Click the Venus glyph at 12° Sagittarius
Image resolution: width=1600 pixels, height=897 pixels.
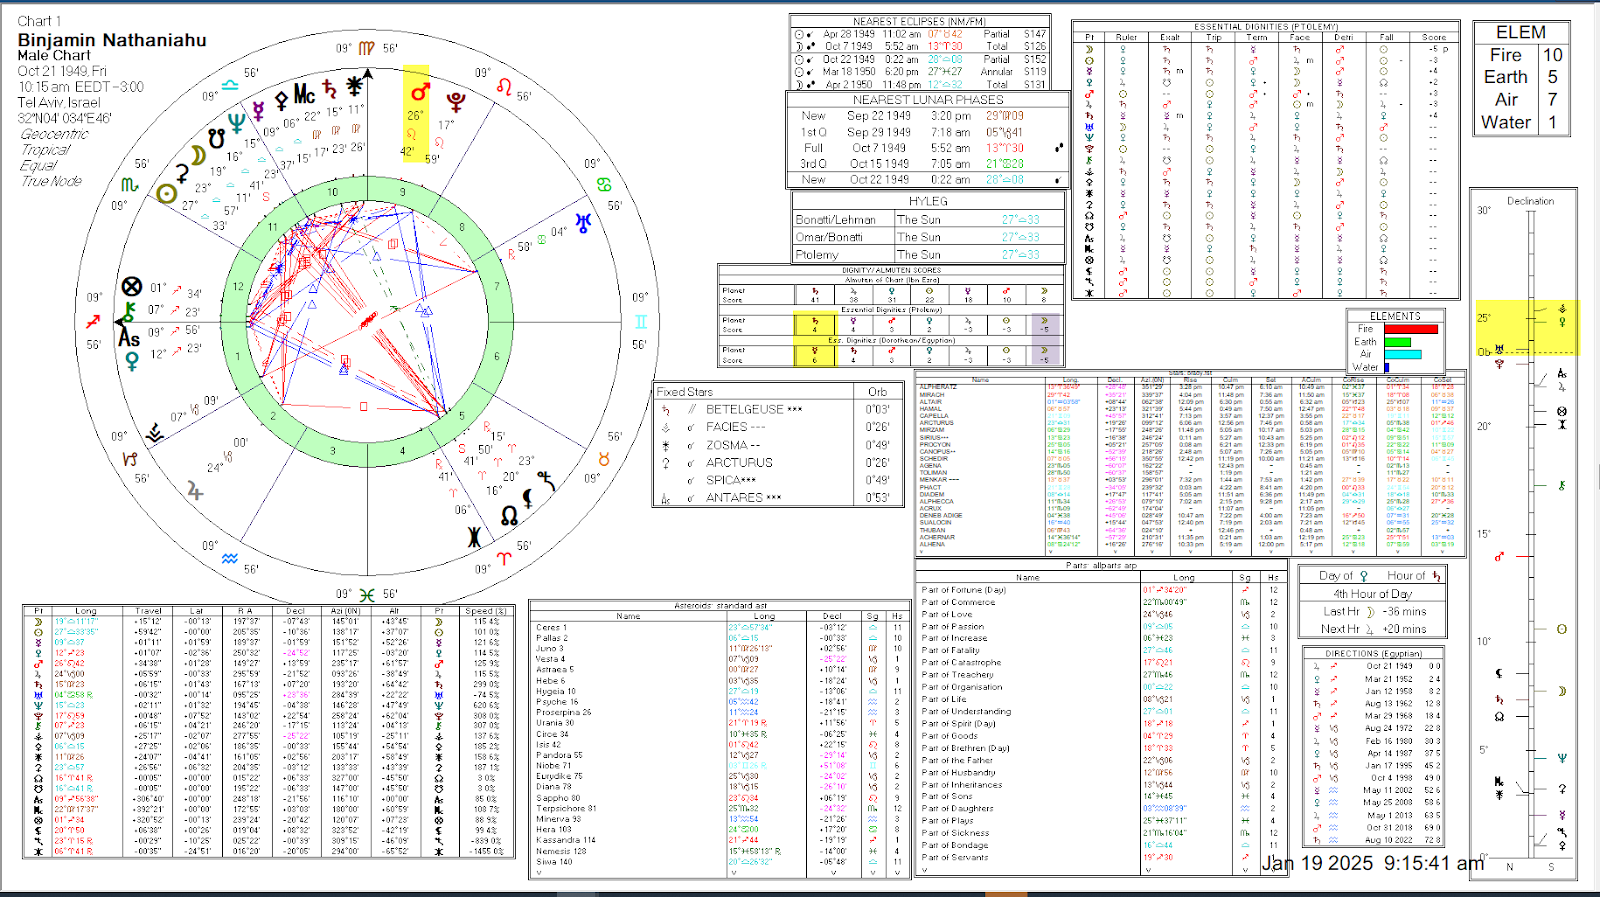(x=131, y=361)
